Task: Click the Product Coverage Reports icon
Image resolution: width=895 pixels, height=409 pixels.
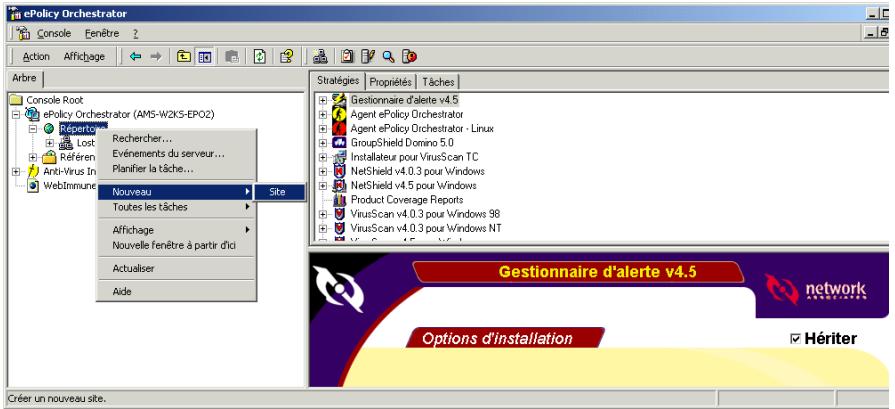Action: [340, 200]
